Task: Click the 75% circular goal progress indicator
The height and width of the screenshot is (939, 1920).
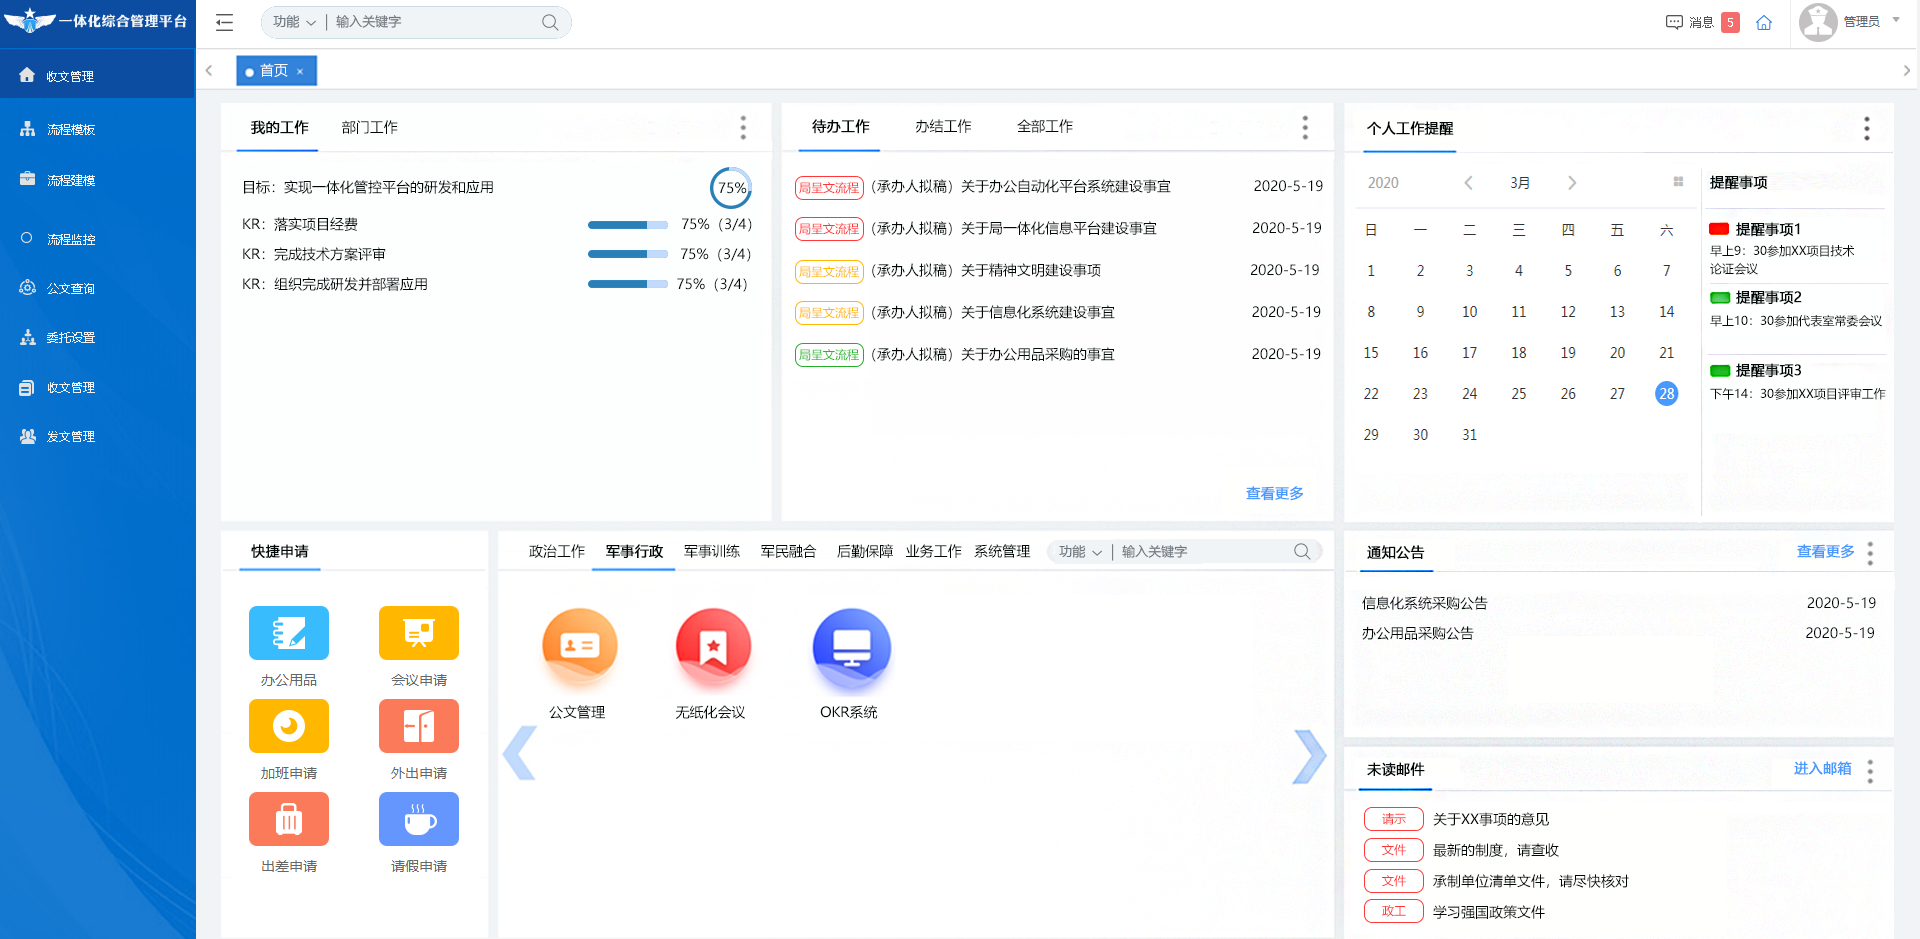Action: coord(731,188)
